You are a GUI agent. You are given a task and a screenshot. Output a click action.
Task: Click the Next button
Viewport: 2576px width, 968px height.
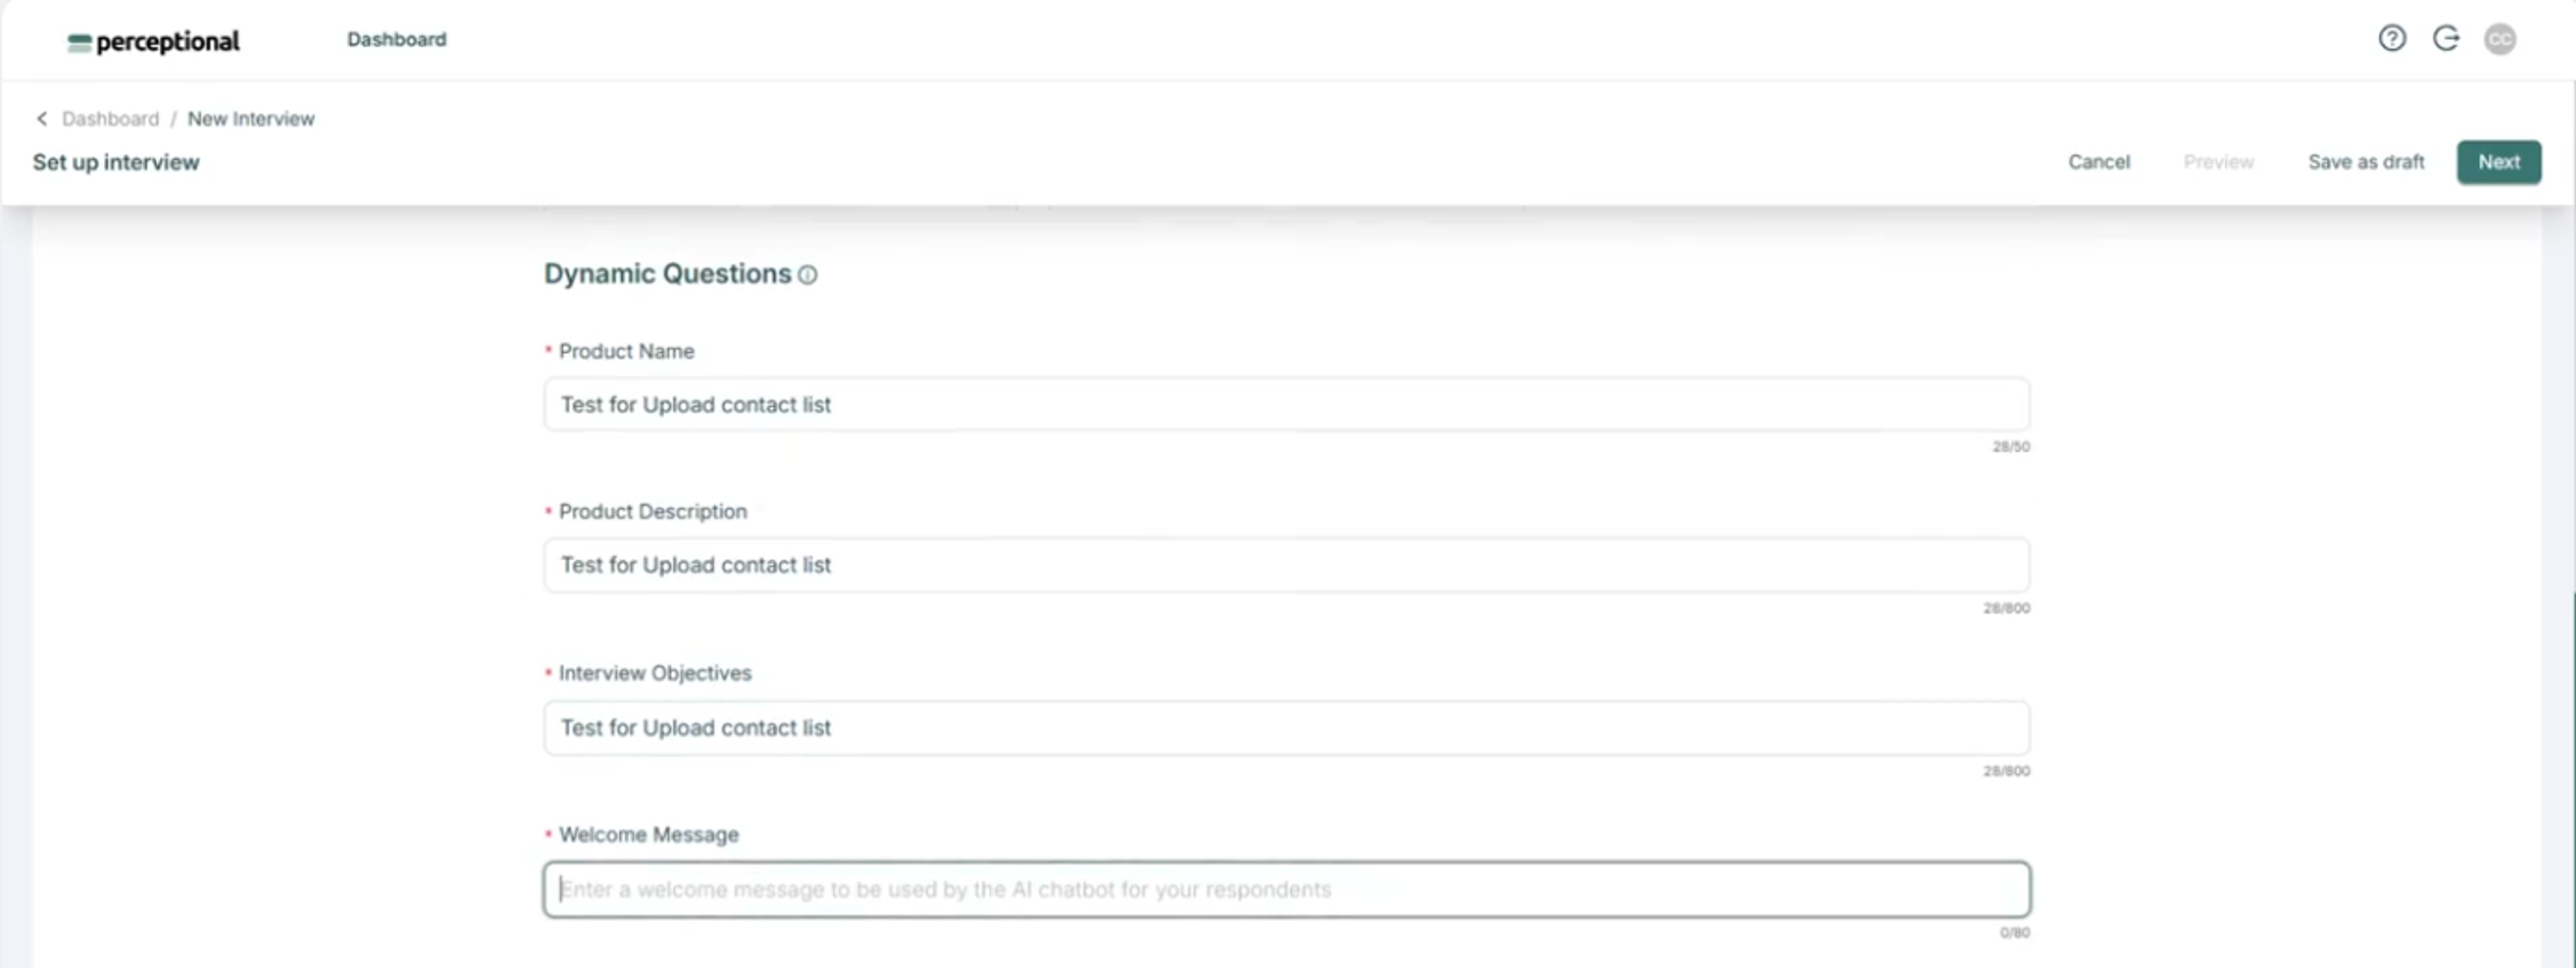2499,161
